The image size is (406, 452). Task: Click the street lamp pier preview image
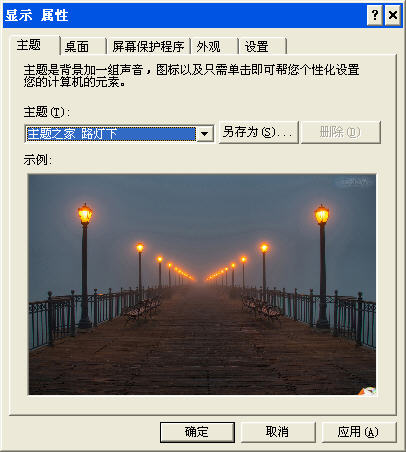(x=202, y=284)
